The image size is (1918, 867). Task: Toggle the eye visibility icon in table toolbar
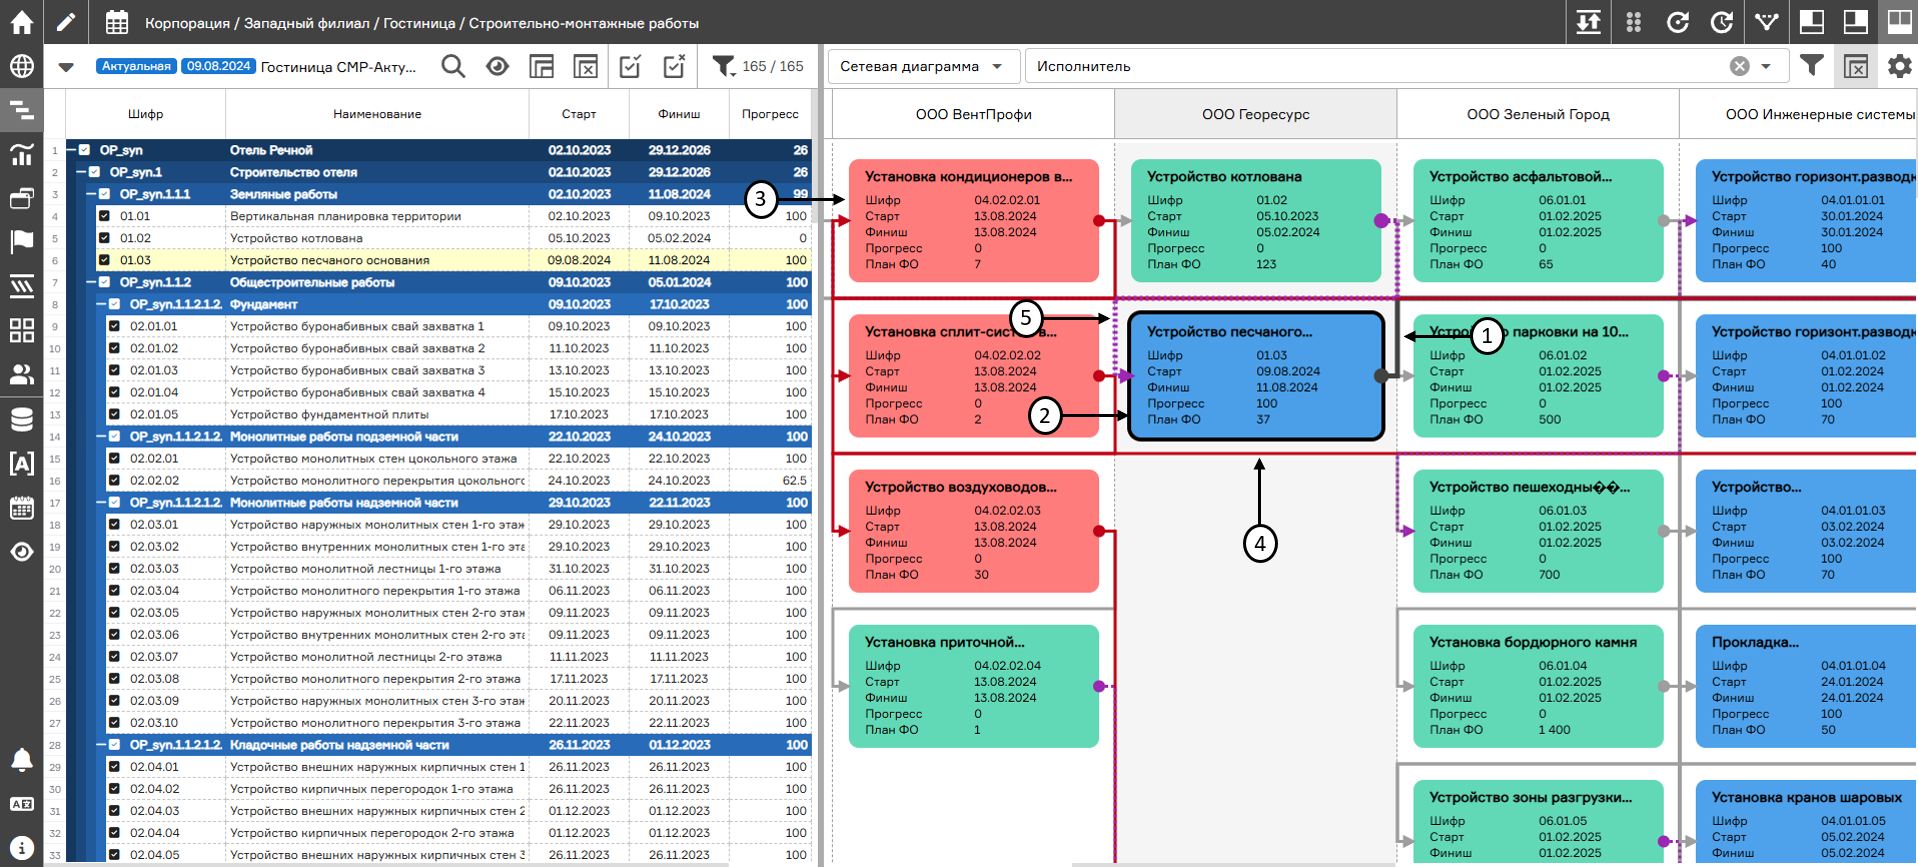497,66
